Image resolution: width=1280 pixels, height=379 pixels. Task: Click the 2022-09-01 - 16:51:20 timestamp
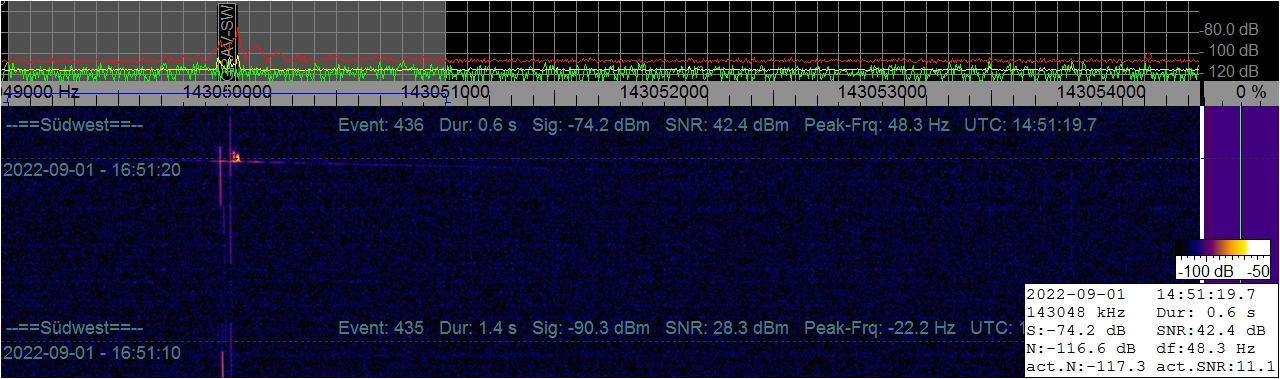pos(92,170)
